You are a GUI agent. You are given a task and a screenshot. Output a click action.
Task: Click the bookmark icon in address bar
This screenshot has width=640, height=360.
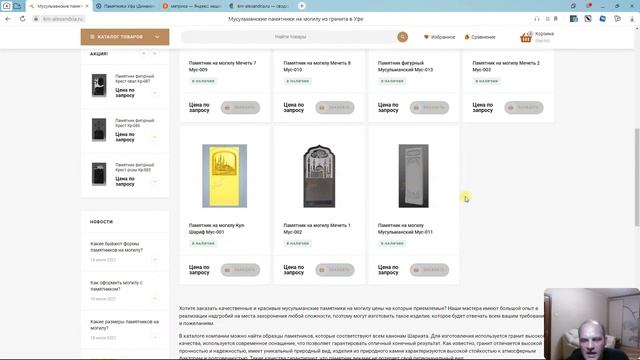click(556, 19)
